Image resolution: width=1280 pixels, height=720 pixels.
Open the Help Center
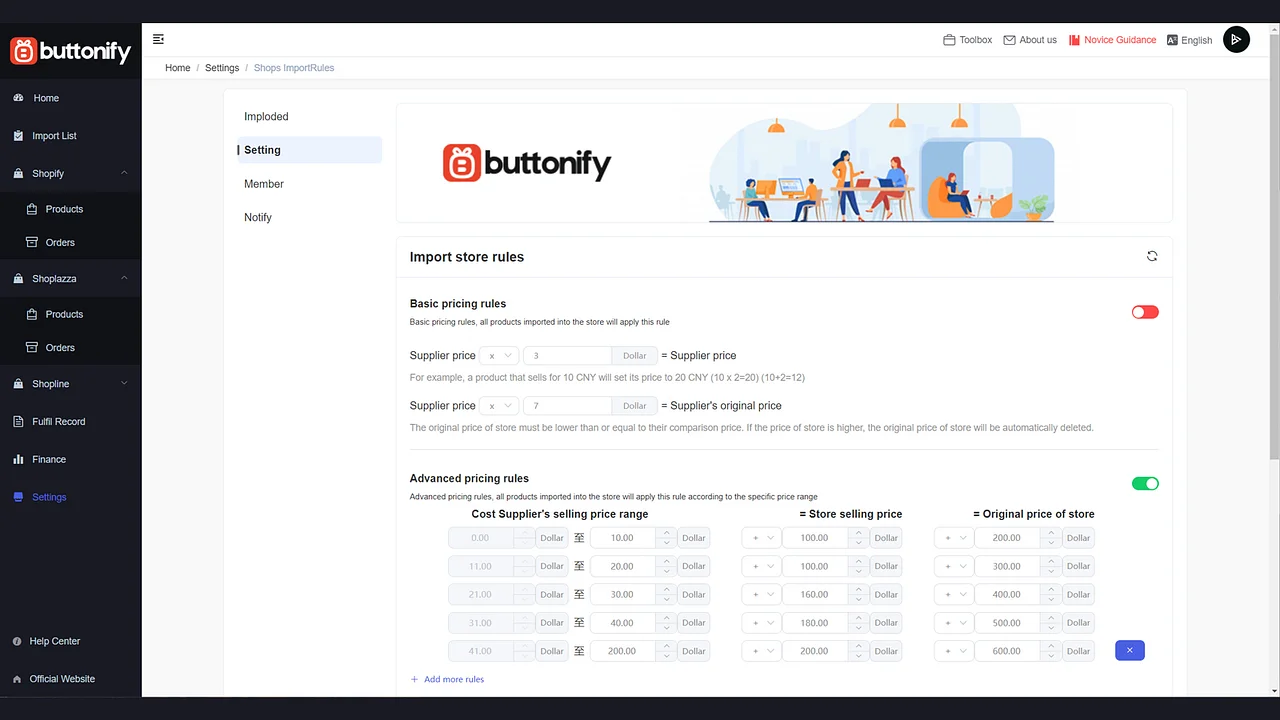point(55,641)
